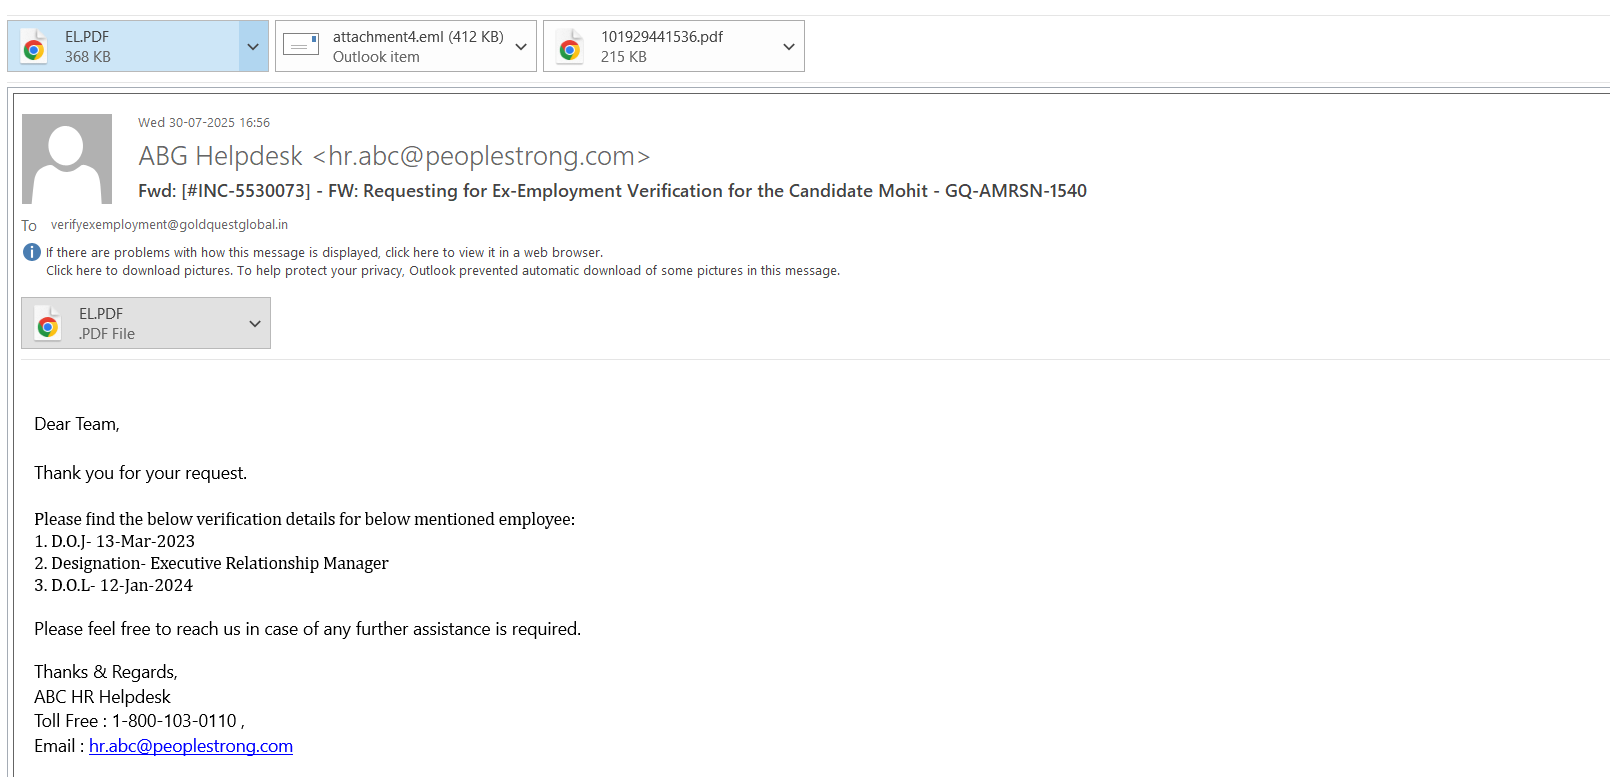Click recipient verifyexemployment@goldquestglobal.in address
Screen dimensions: 1610x777
click(x=169, y=225)
